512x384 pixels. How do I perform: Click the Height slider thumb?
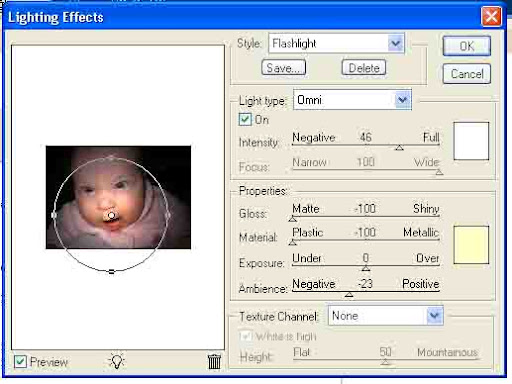coord(385,362)
